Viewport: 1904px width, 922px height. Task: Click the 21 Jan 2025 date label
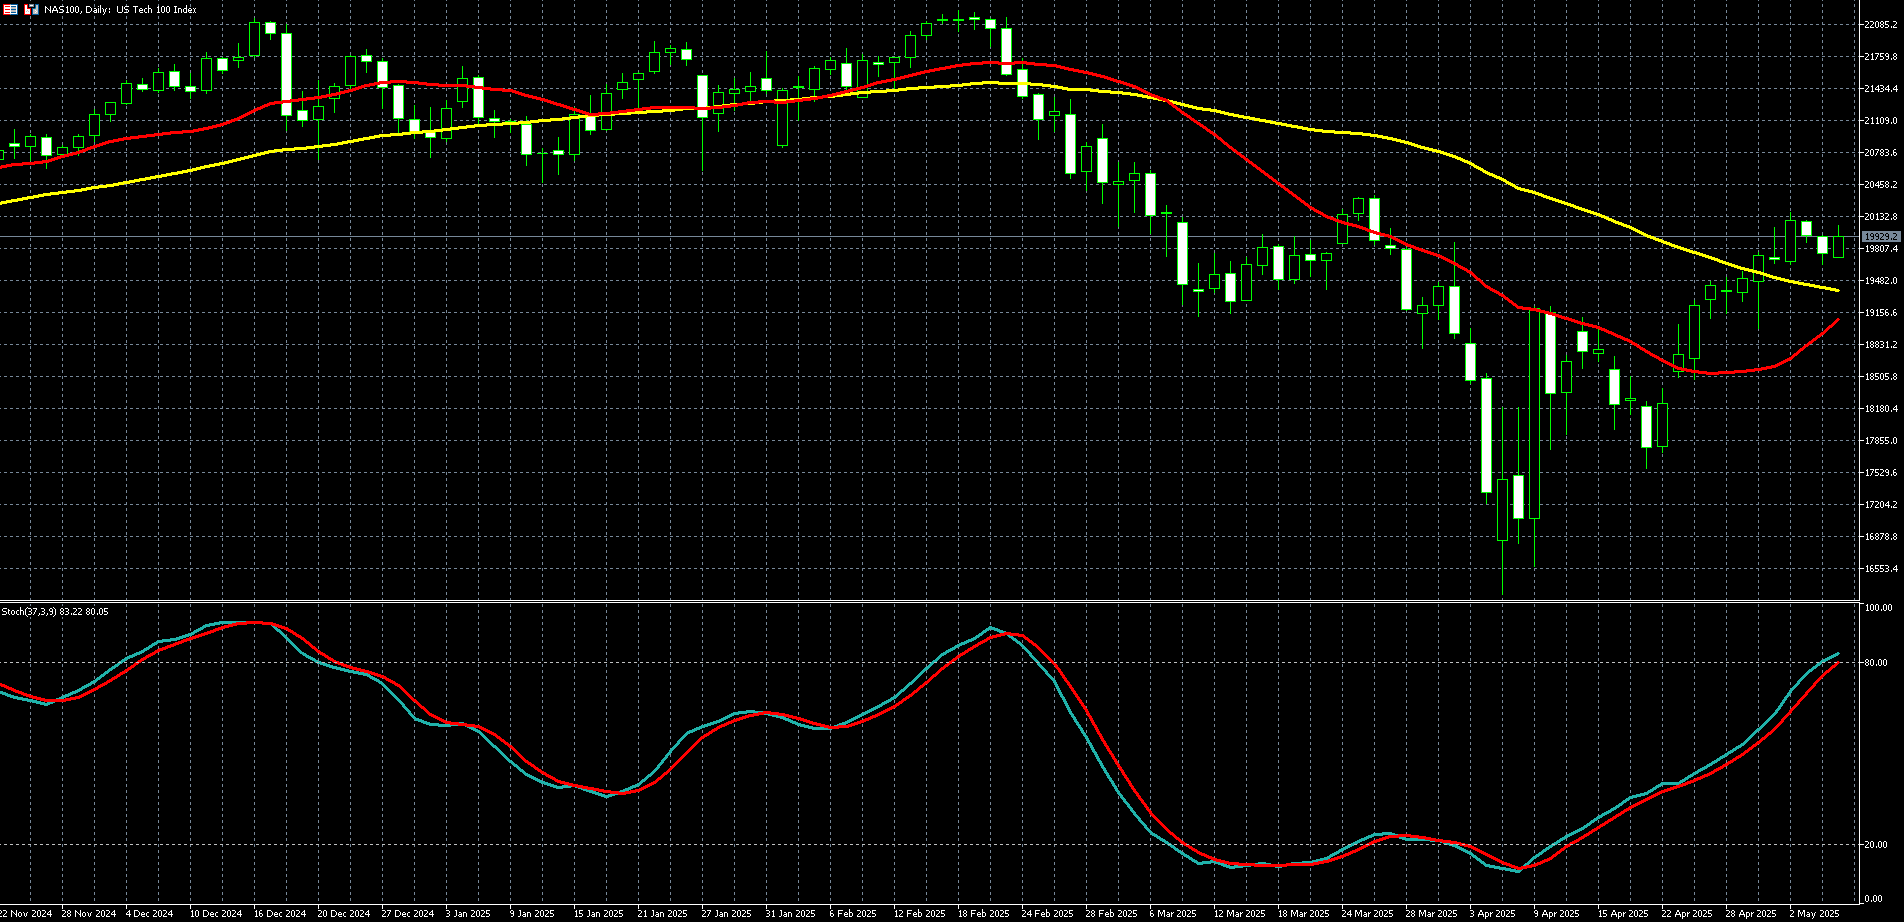point(662,914)
